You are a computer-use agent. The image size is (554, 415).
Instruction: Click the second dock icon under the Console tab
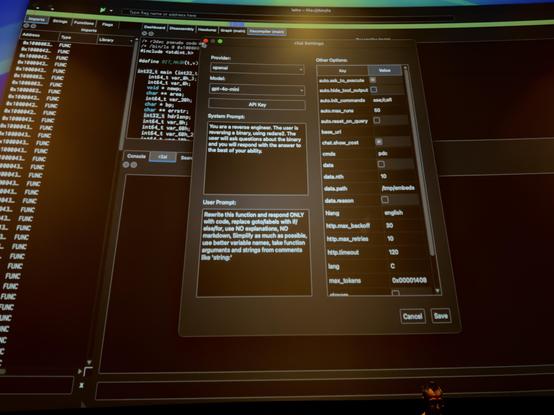point(134,165)
